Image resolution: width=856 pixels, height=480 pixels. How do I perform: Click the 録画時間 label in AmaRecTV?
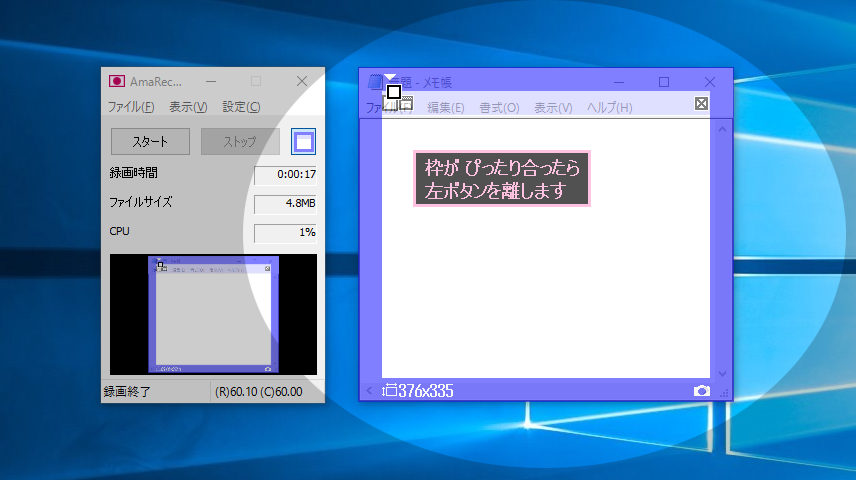pyautogui.click(x=133, y=173)
